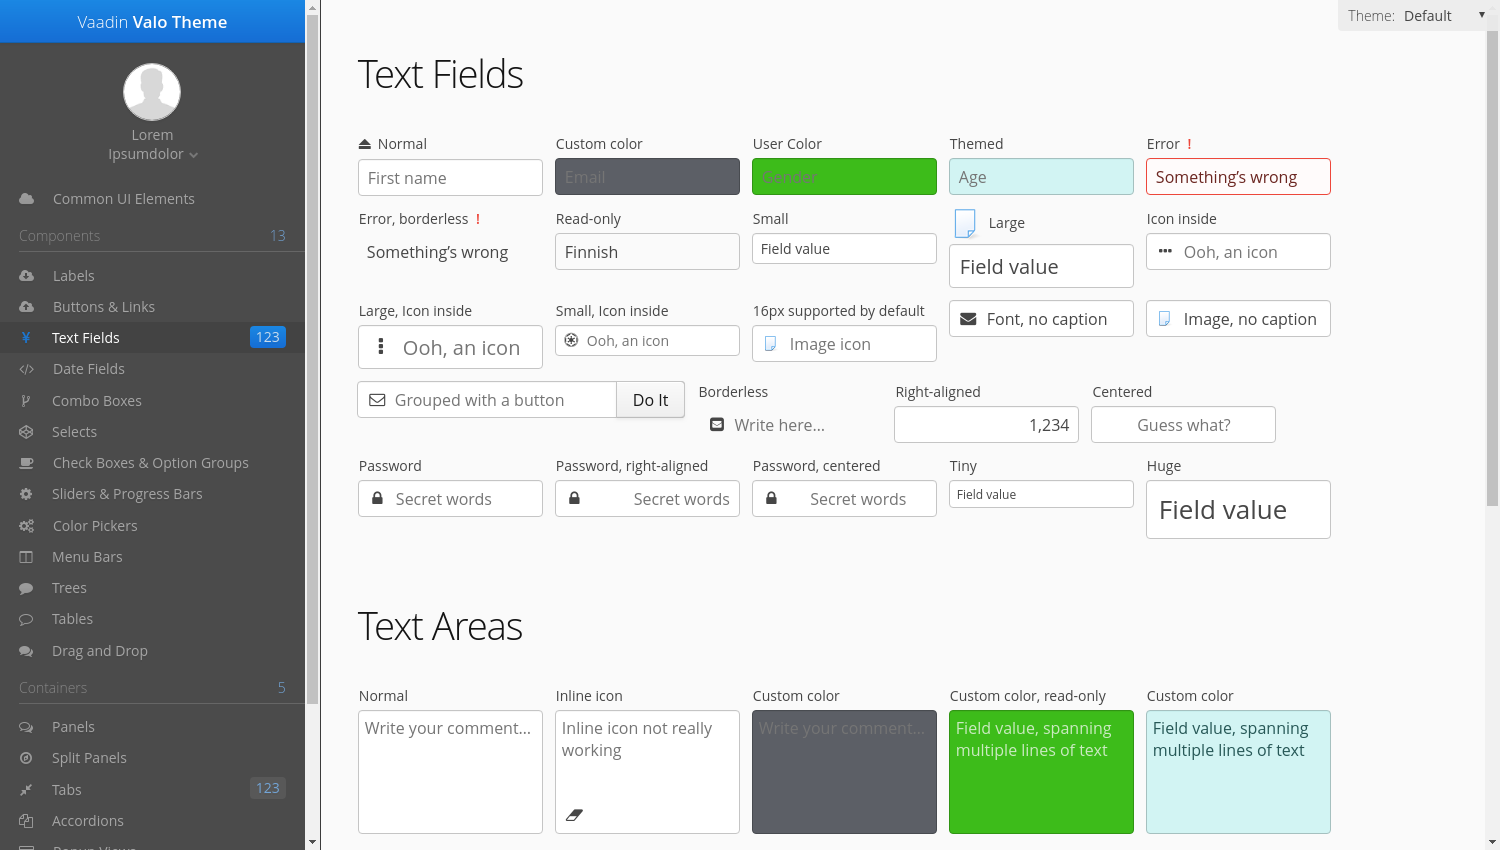Click the icon beside Split Panels
The image size is (1500, 850).
coord(26,758)
